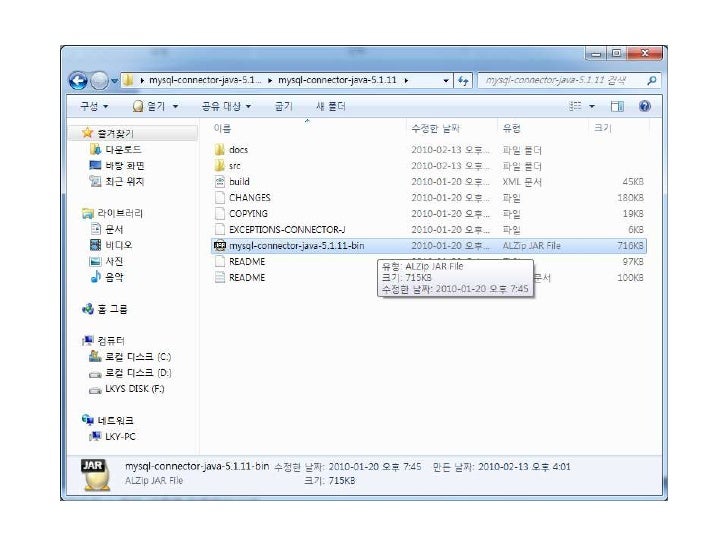The image size is (728, 546).
Task: Click the search magnifier icon
Action: click(652, 81)
